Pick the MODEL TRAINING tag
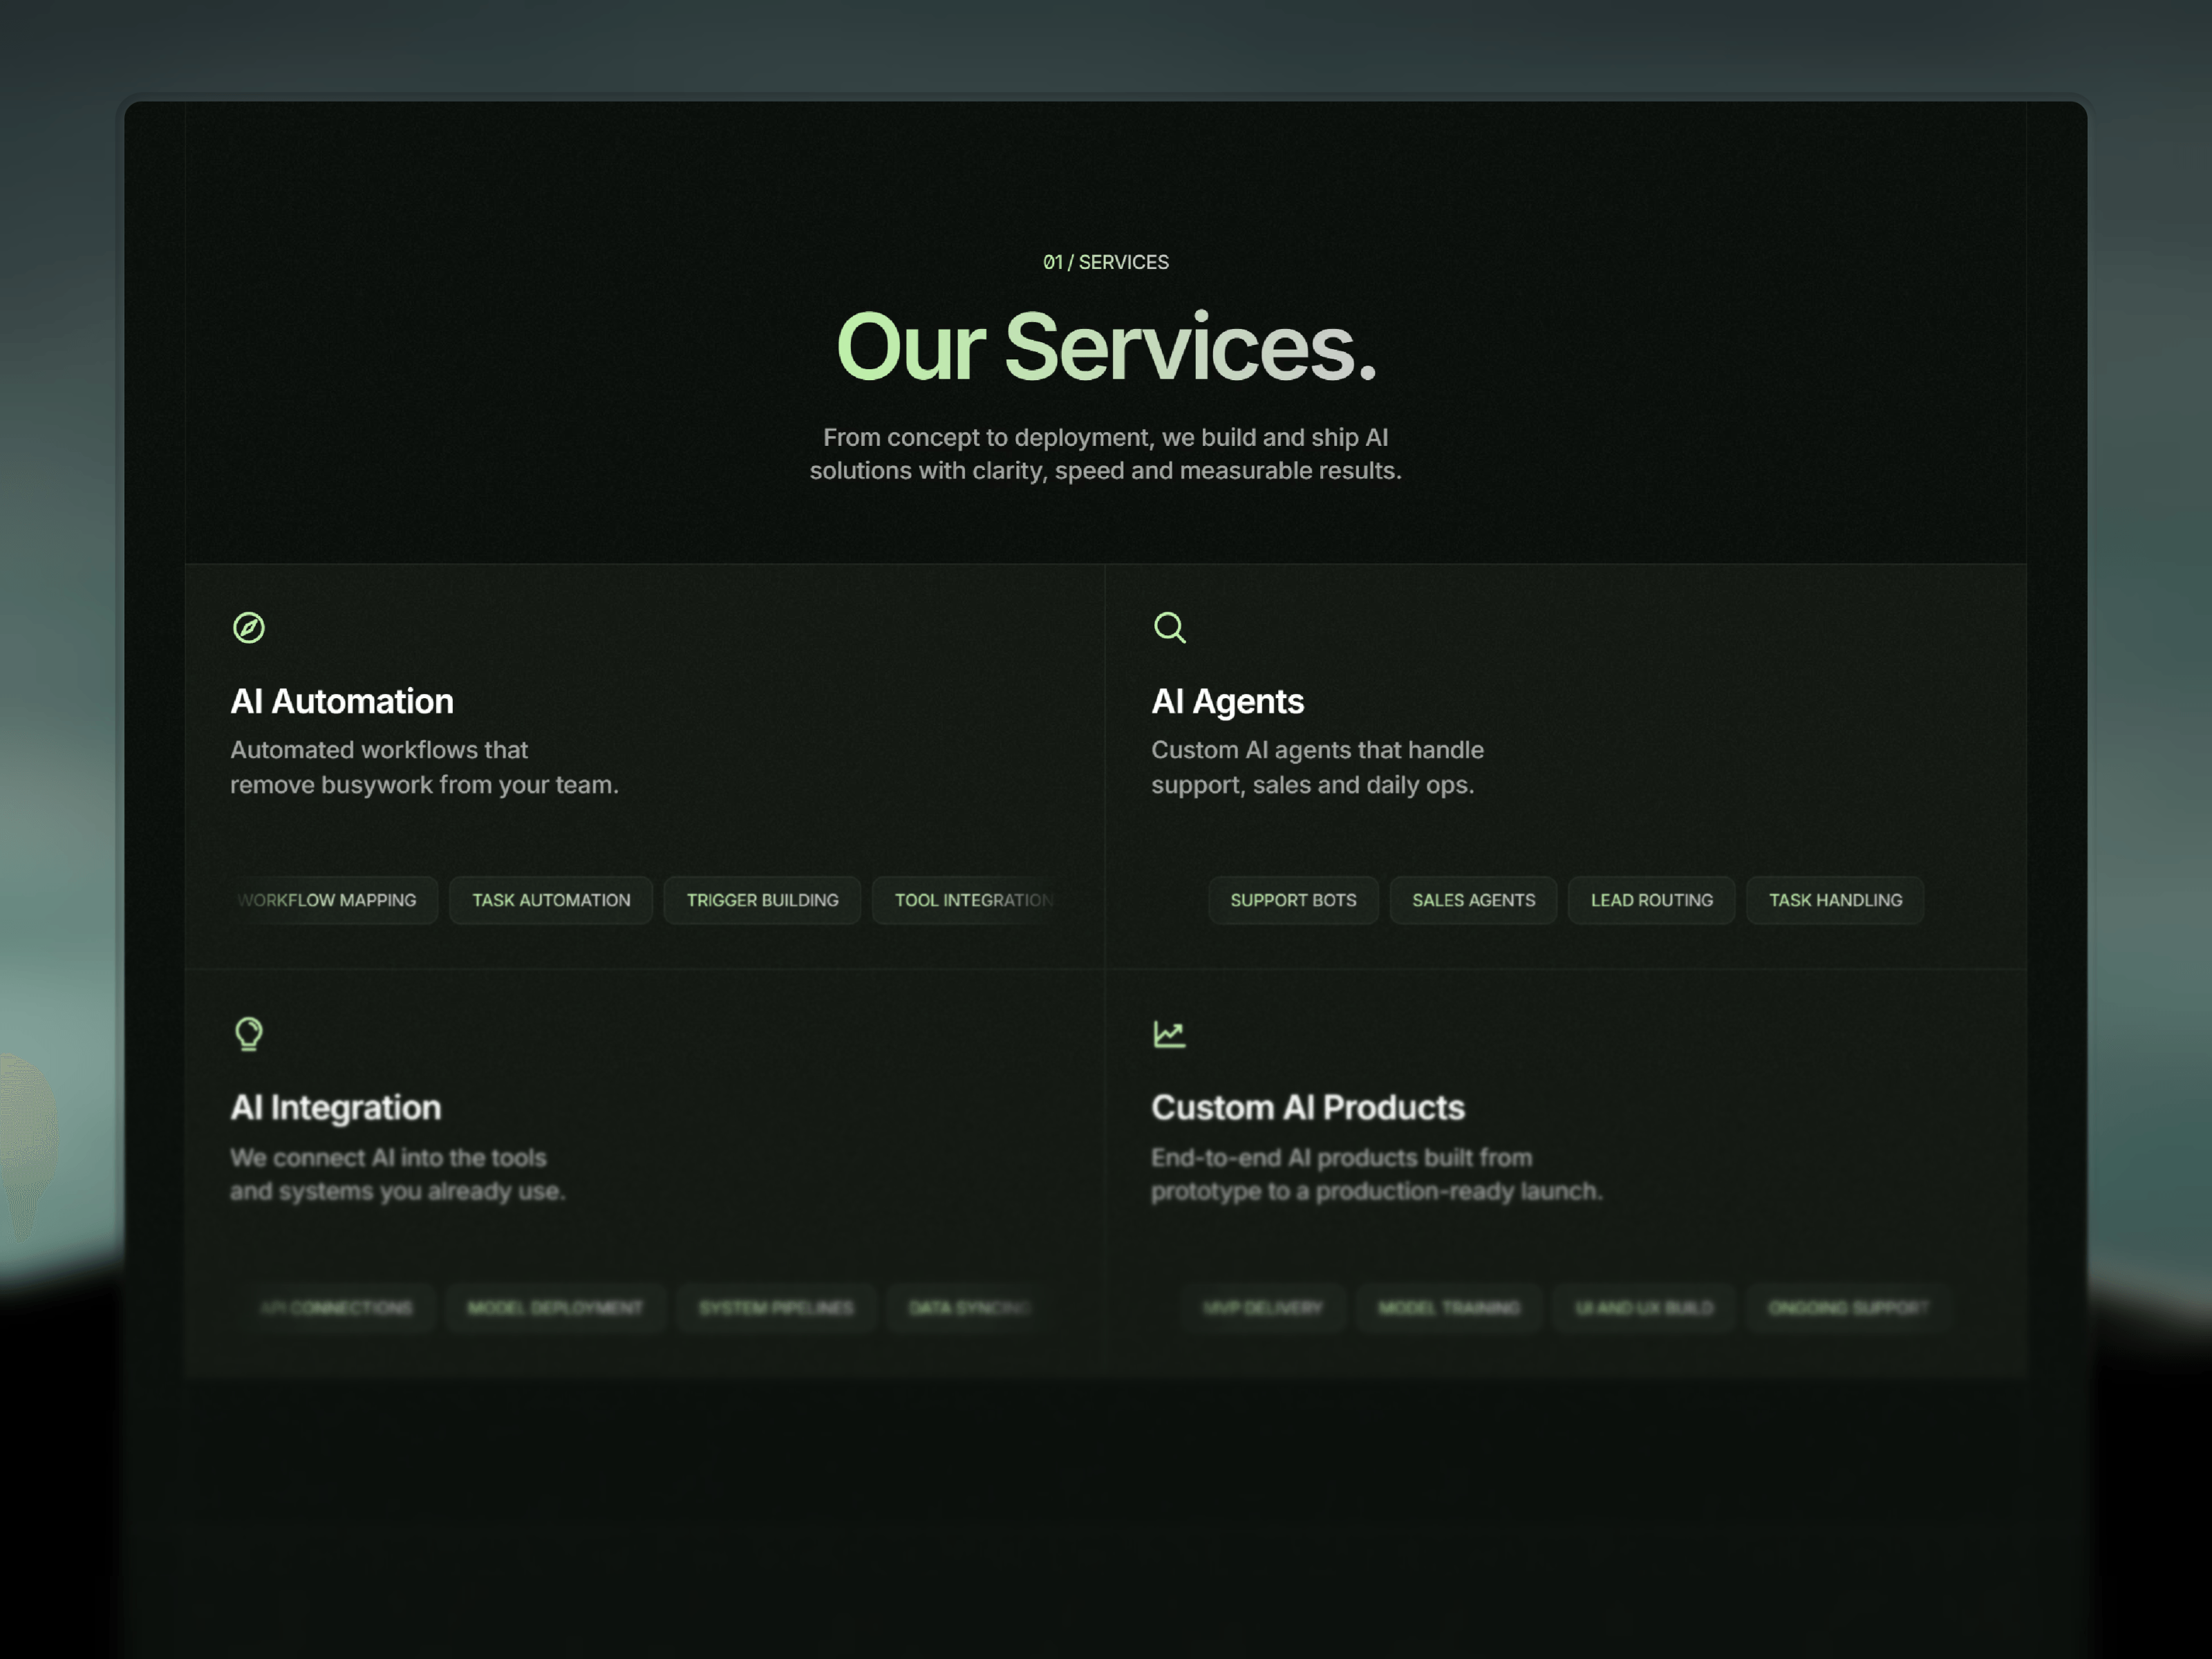The width and height of the screenshot is (2212, 1659). (1449, 1308)
